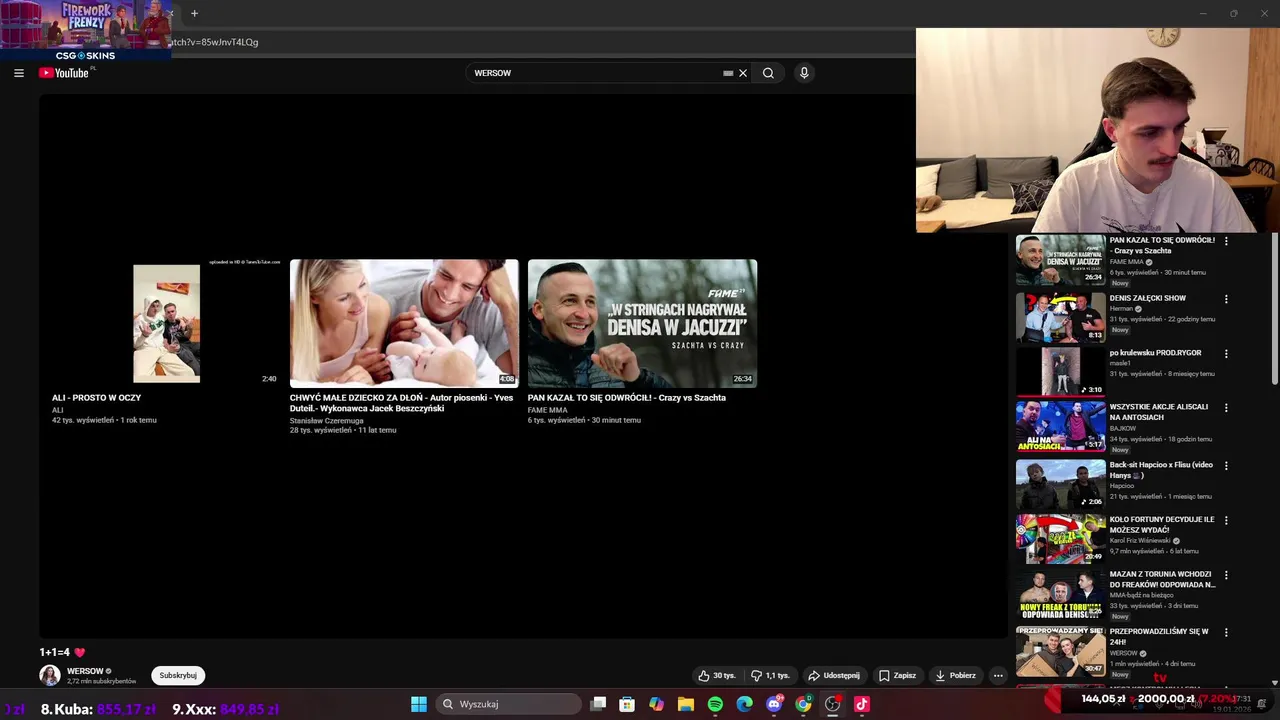Viewport: 1280px width, 720px height.
Task: Open options for sidebar PAN KAZAŁ video
Action: click(1226, 241)
